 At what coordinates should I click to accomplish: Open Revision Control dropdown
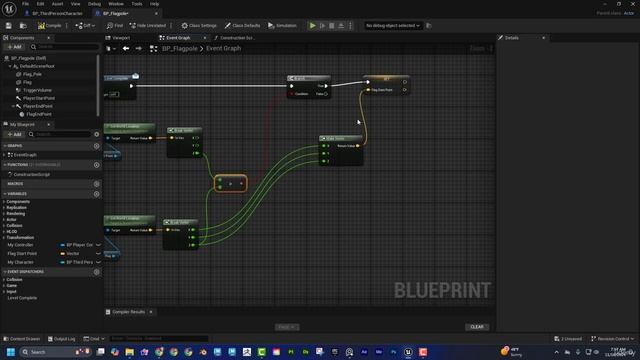tap(612, 339)
